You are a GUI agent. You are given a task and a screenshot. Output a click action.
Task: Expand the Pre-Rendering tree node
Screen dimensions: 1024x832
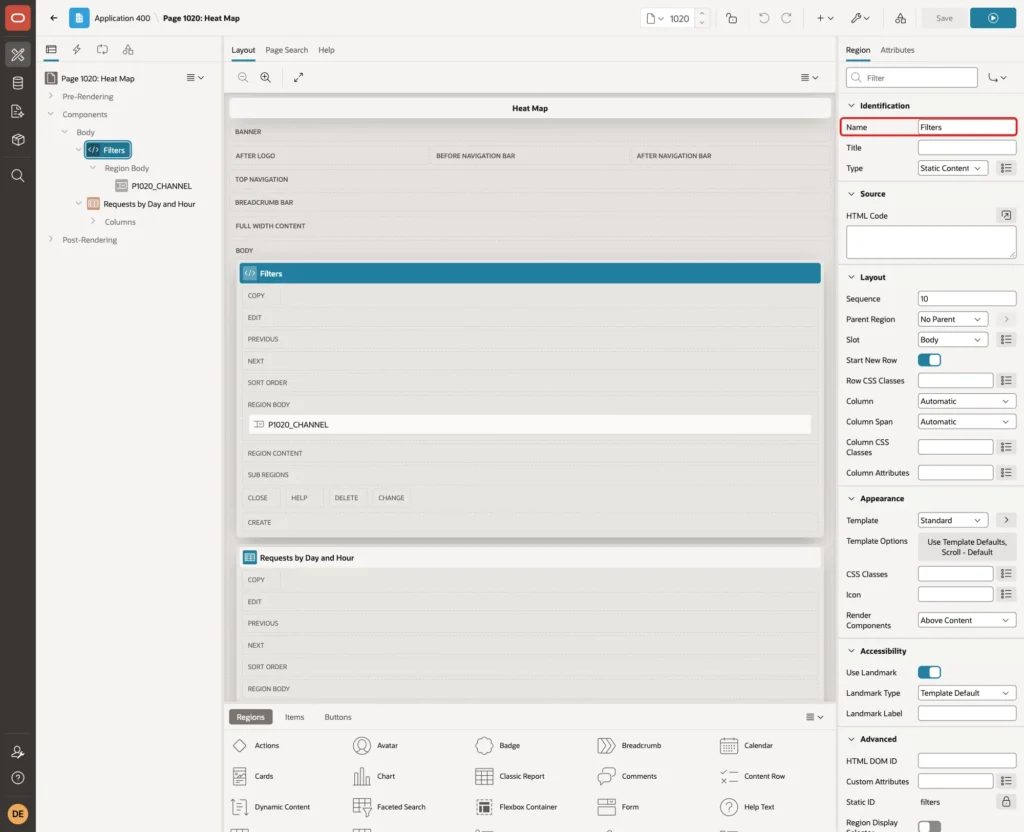(51, 96)
